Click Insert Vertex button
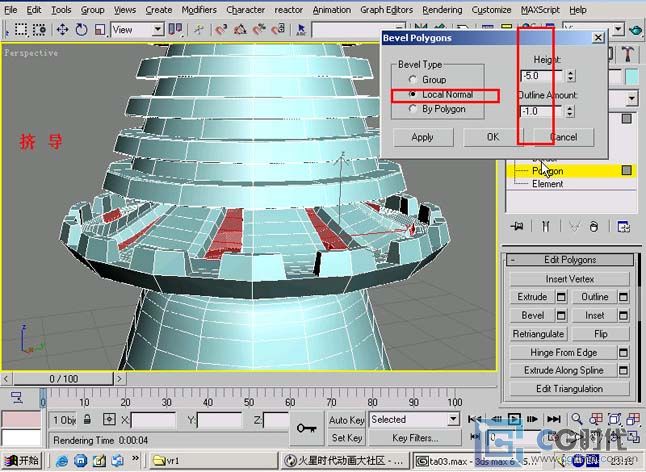646x472 pixels. [570, 279]
